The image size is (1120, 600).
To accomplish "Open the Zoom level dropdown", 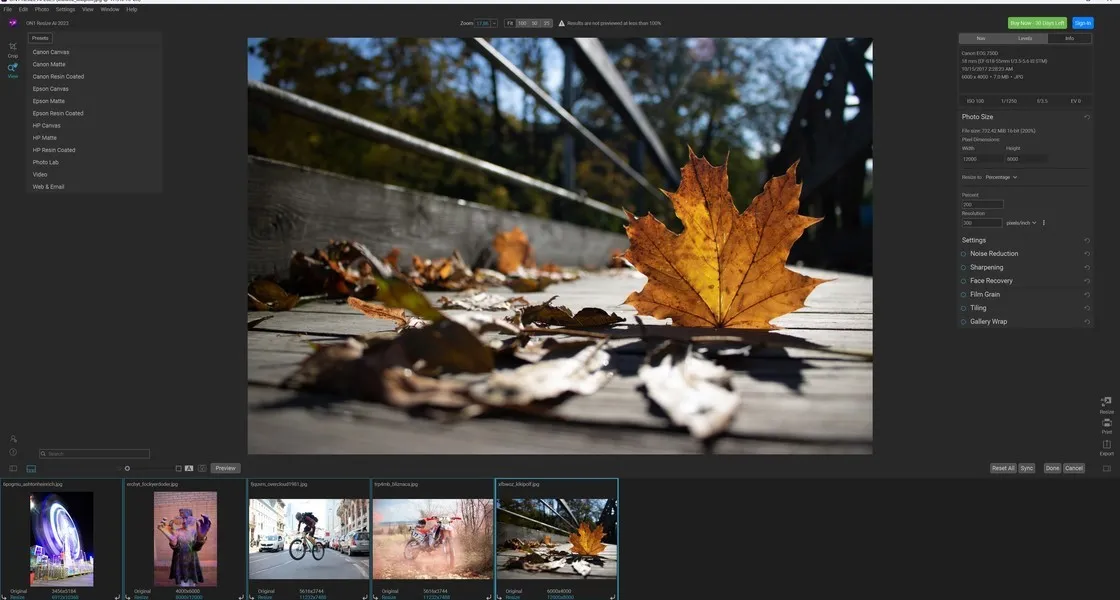I will (485, 22).
